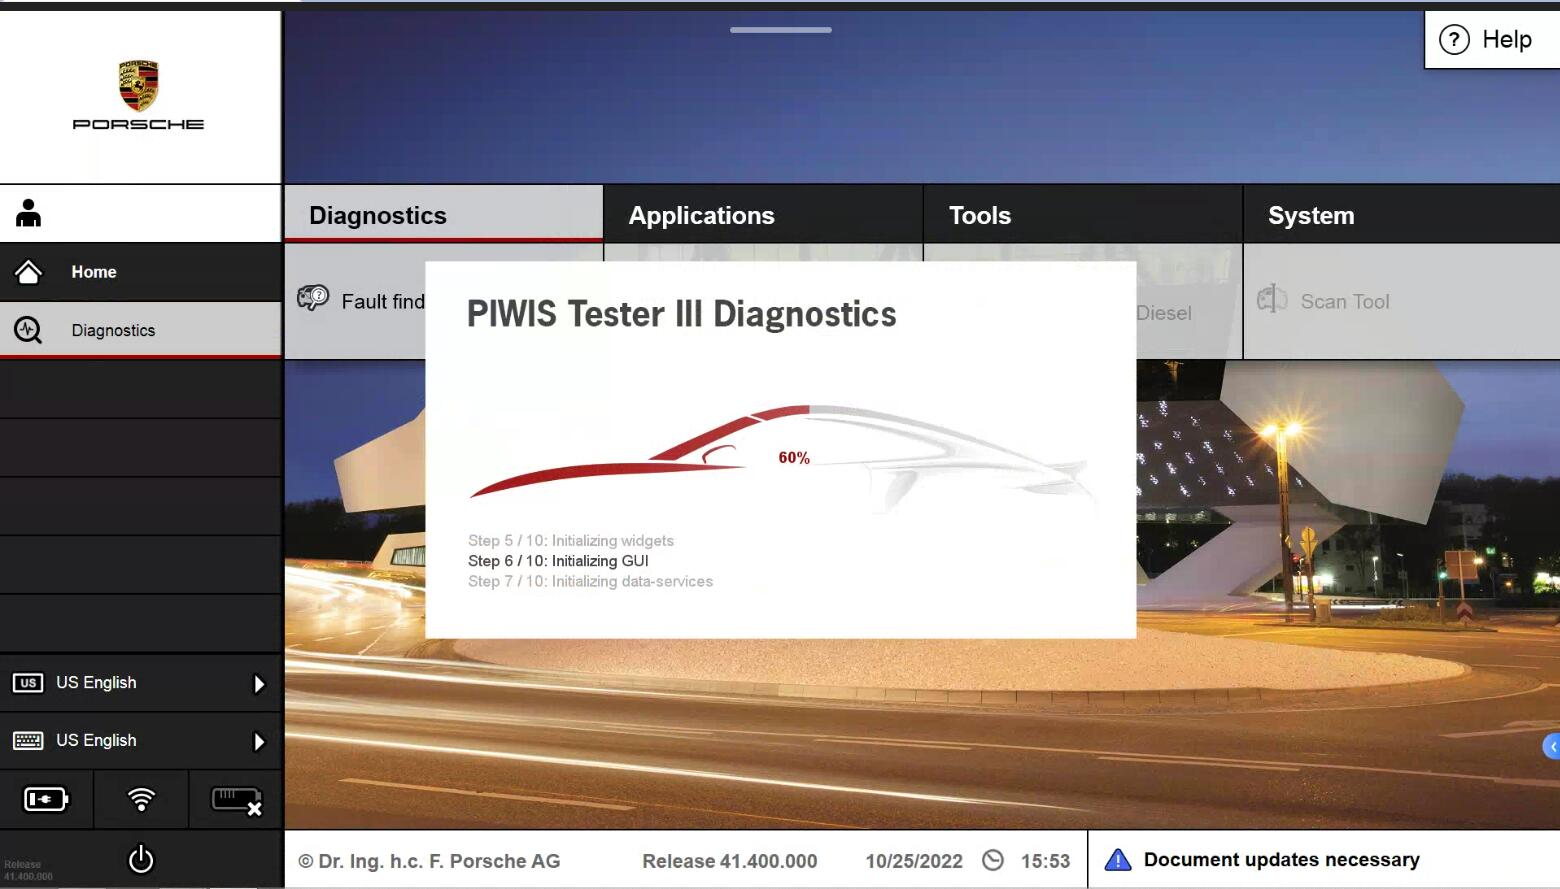Click the warning triangle icon
Screen dimensions: 1560x889
coord(1117,860)
